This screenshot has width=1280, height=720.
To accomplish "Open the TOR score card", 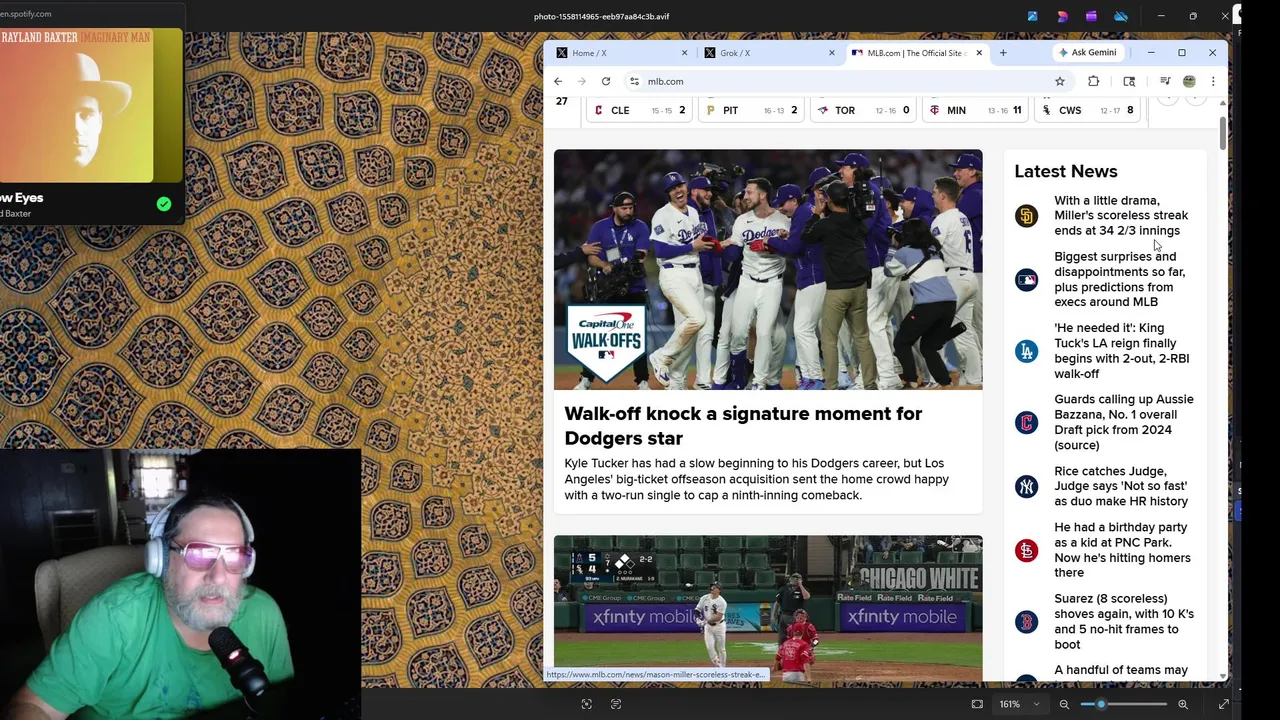I will tap(864, 110).
